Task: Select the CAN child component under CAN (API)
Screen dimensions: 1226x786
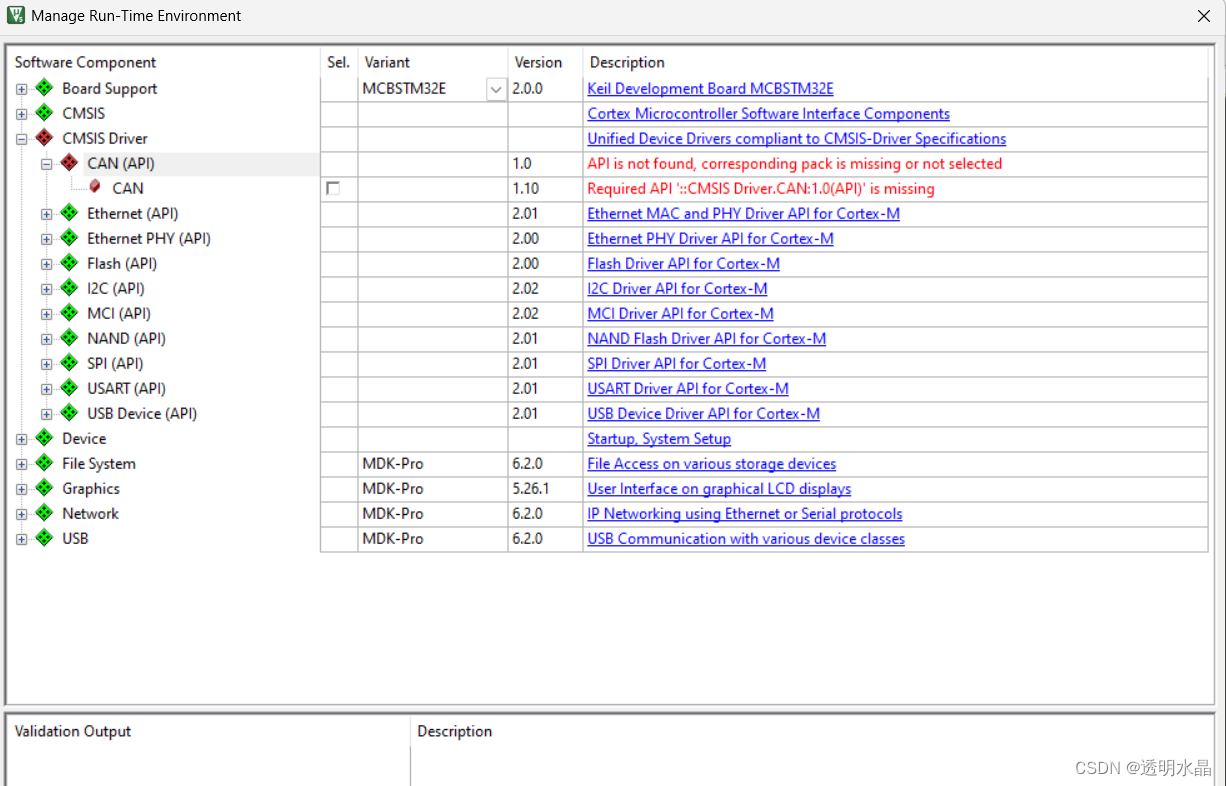Action: pyautogui.click(x=127, y=188)
